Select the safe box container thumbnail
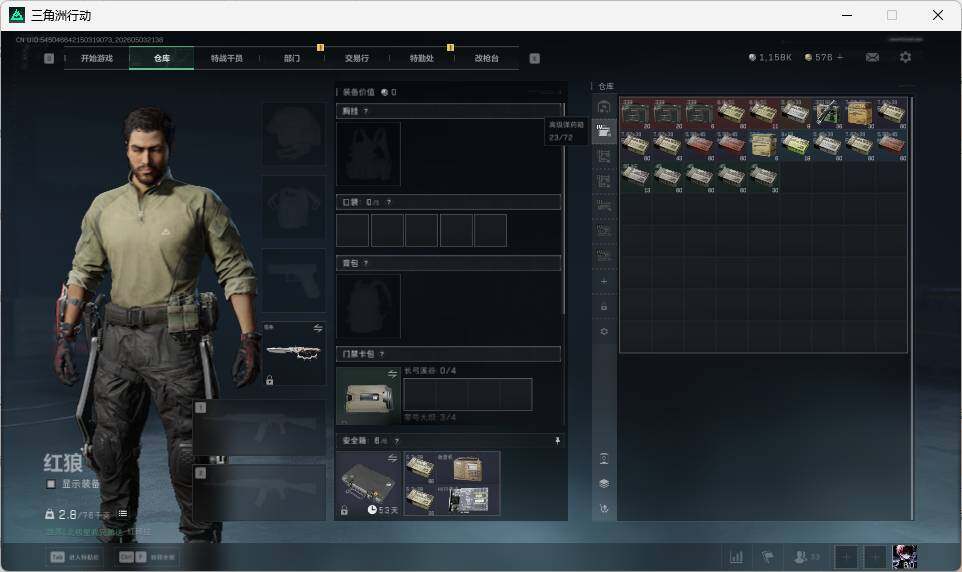Screen dimensions: 962x572 368,484
